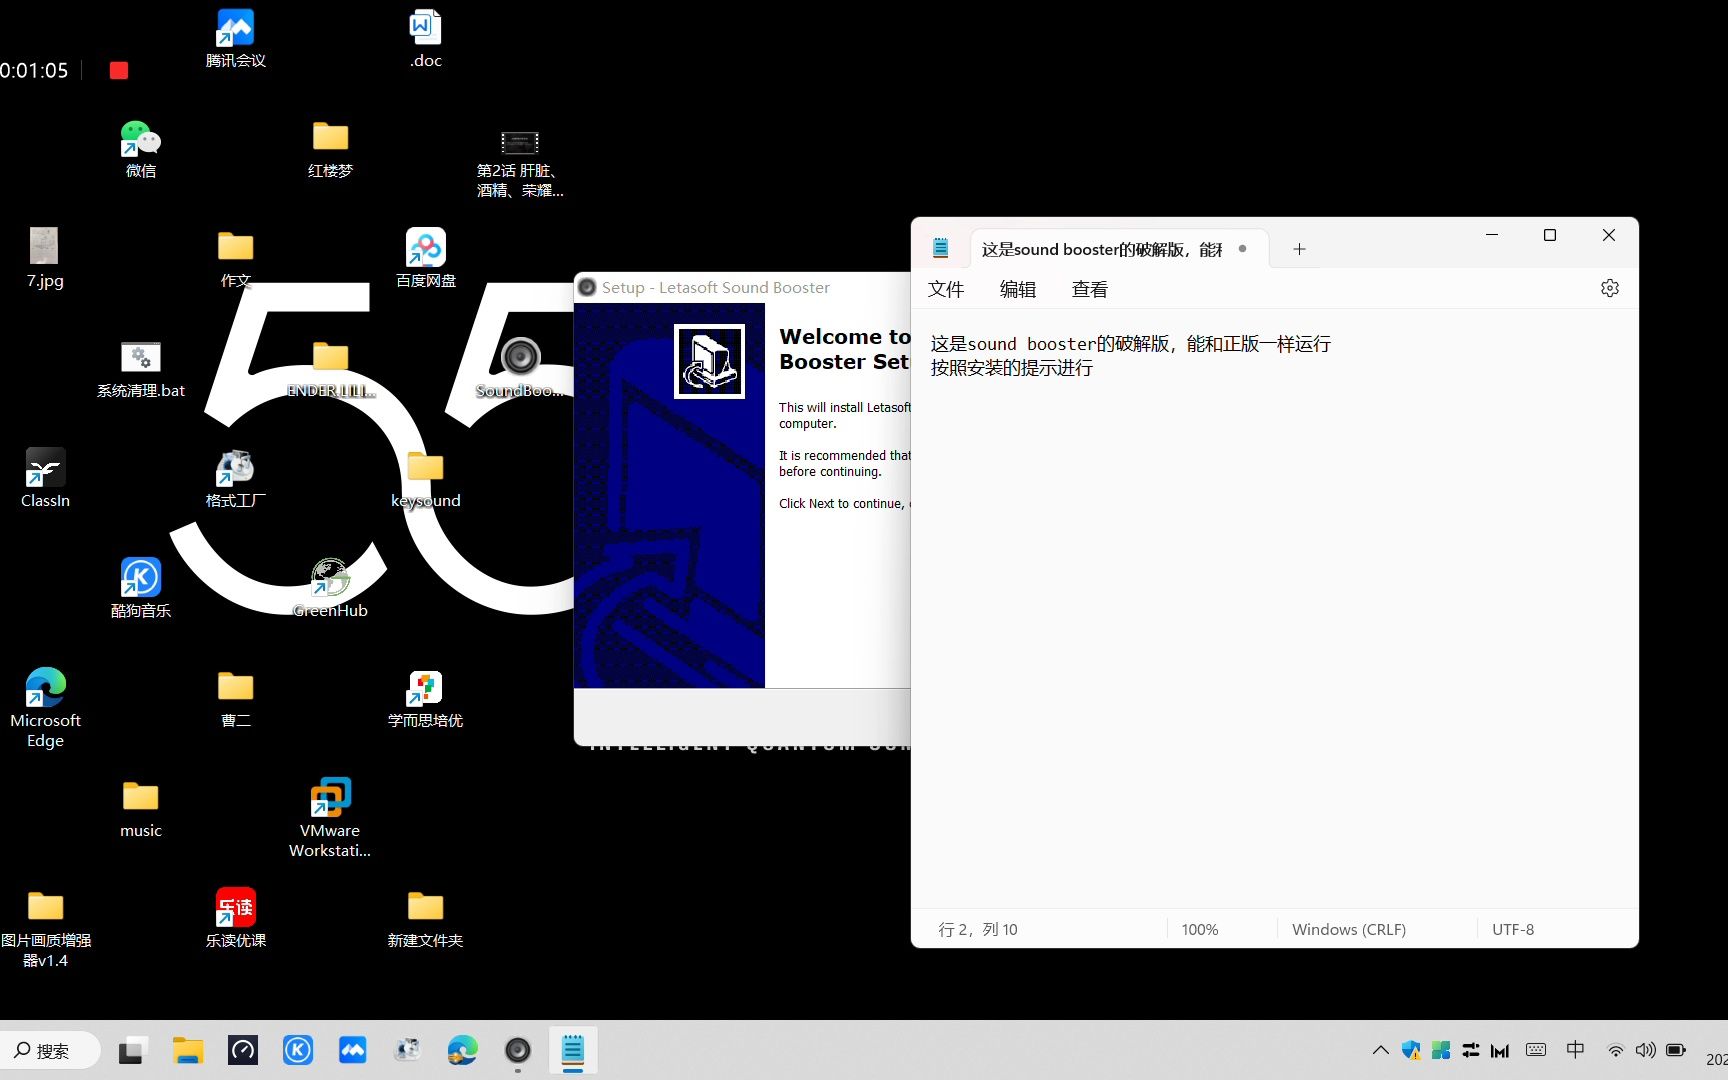Open Notepad's 查看 menu

(1090, 289)
